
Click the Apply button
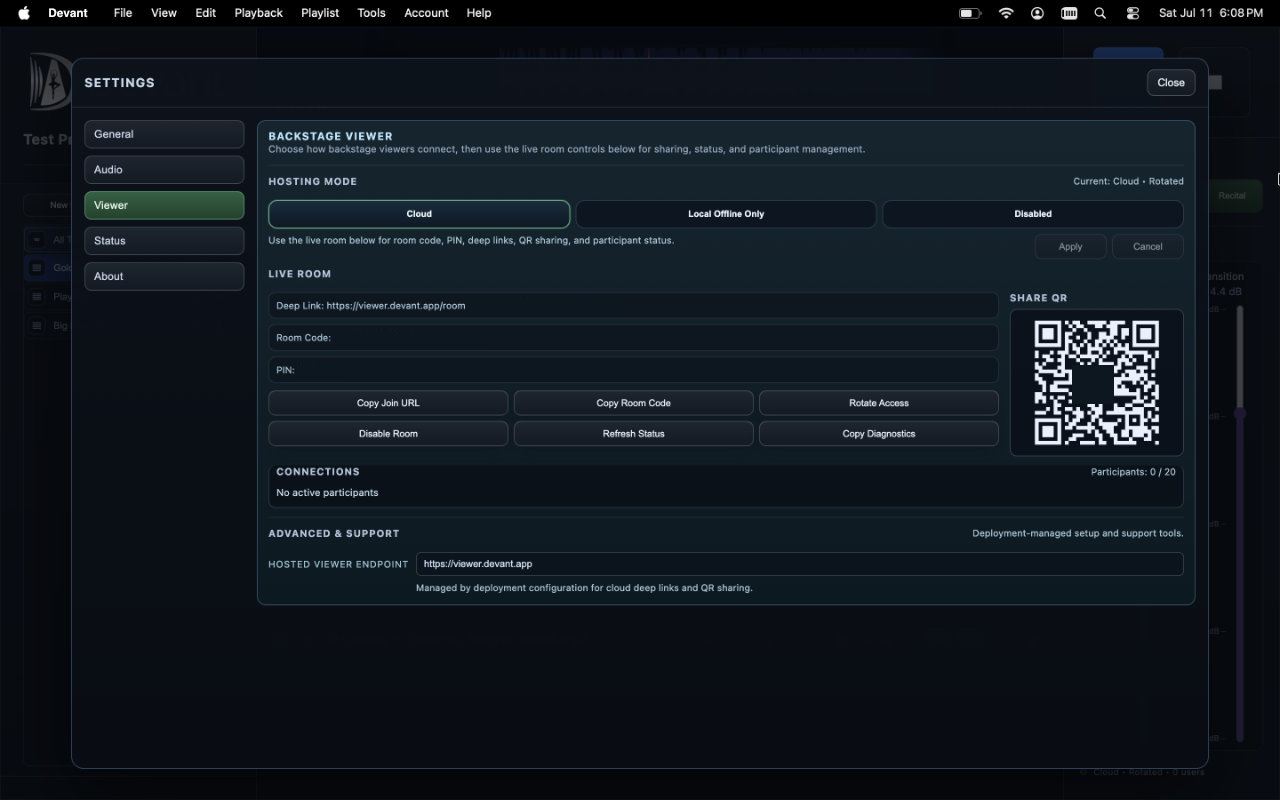click(x=1070, y=247)
